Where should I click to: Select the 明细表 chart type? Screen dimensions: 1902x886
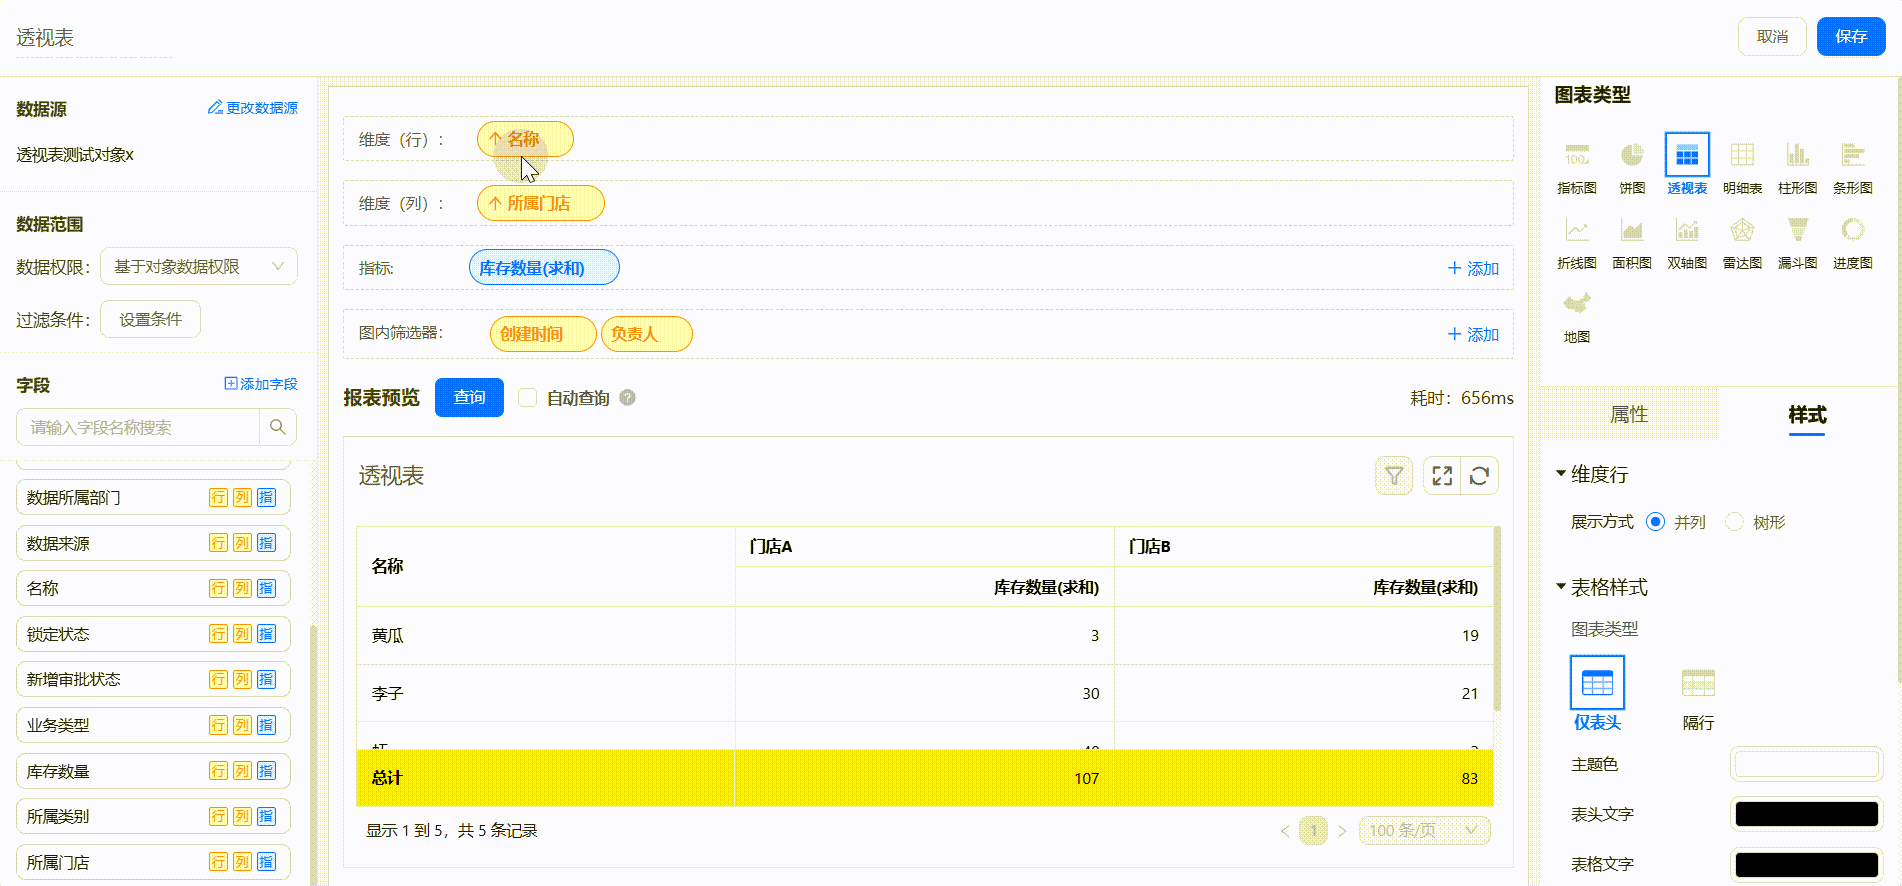pyautogui.click(x=1742, y=167)
